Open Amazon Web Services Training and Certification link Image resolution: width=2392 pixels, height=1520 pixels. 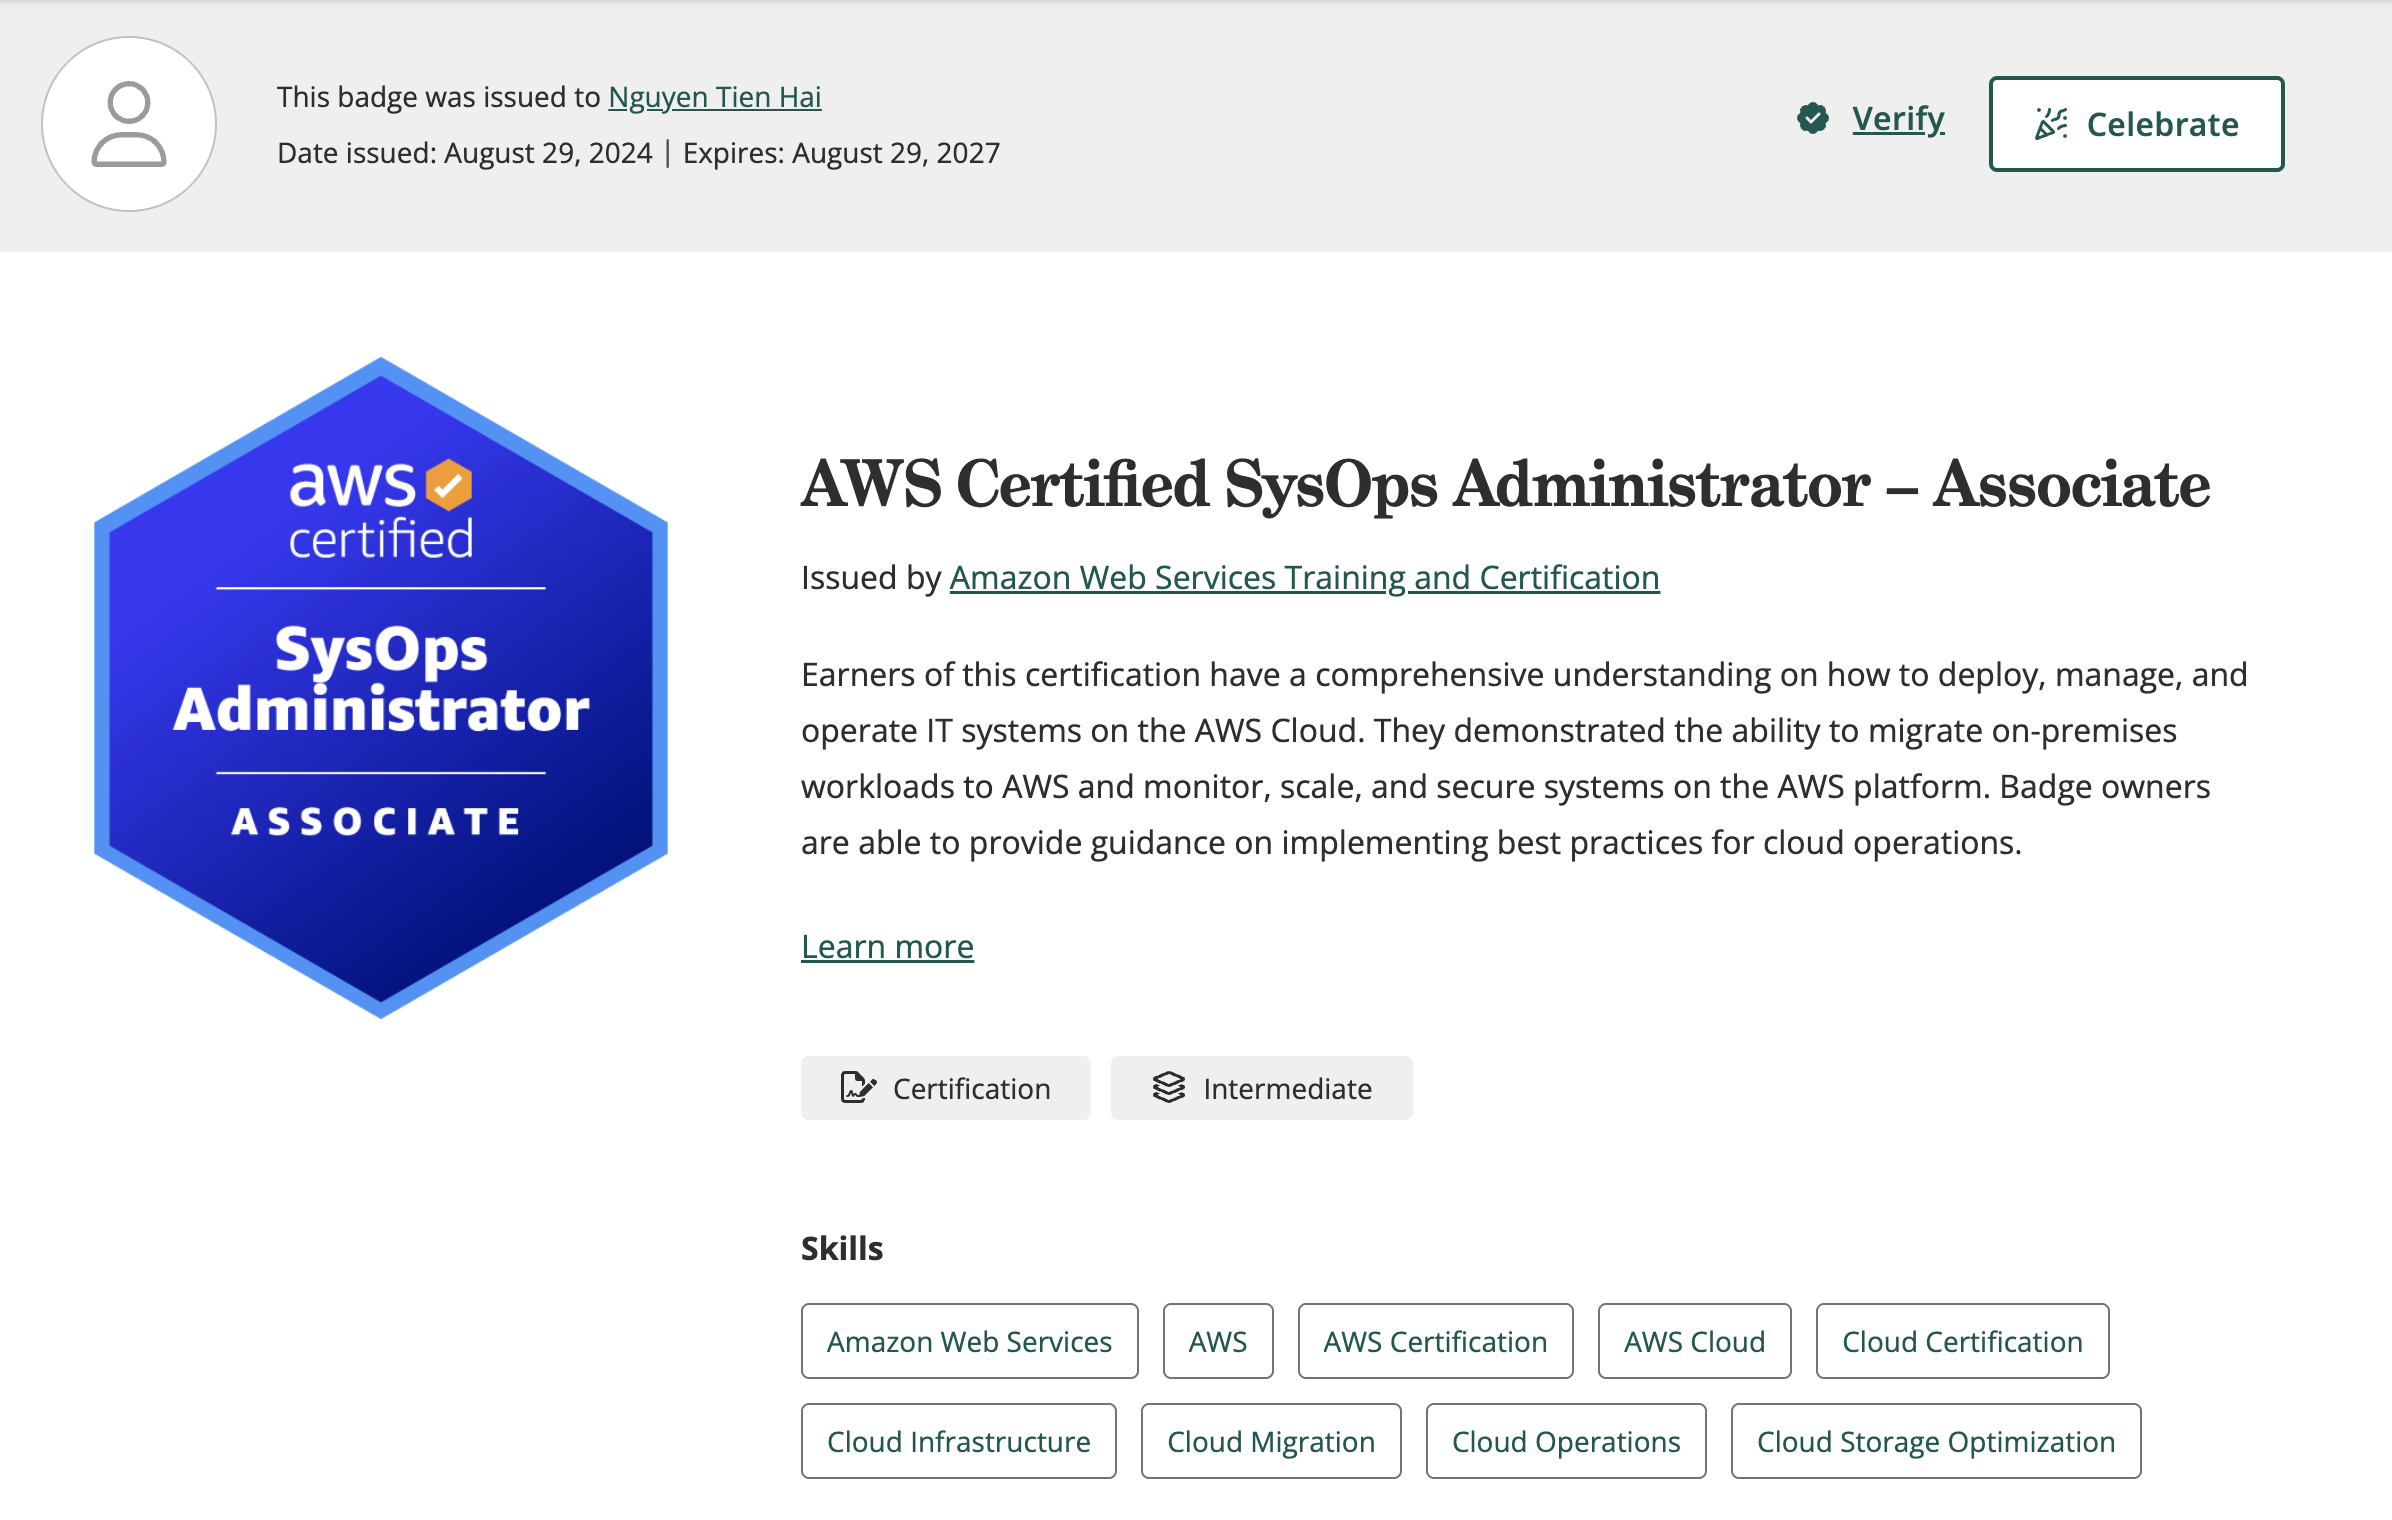click(1304, 578)
